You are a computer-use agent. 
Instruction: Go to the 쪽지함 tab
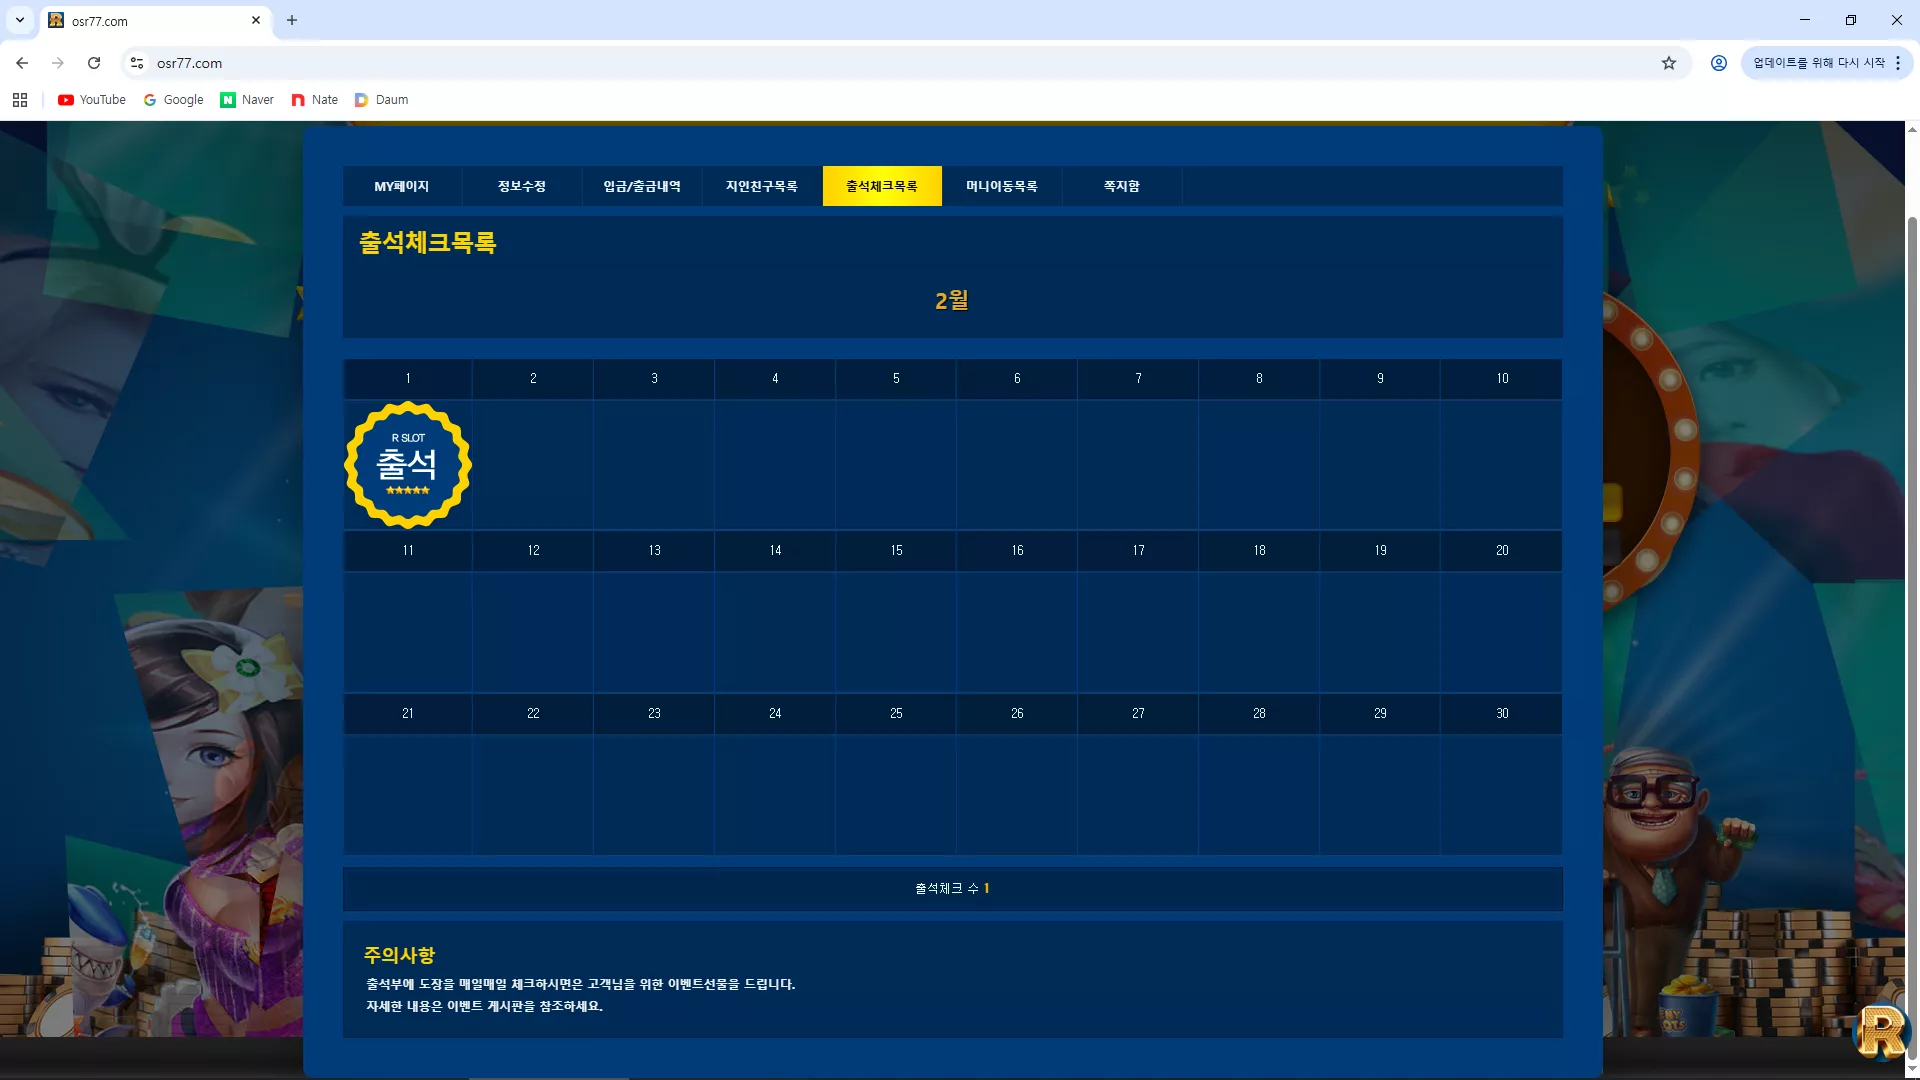pyautogui.click(x=1122, y=186)
